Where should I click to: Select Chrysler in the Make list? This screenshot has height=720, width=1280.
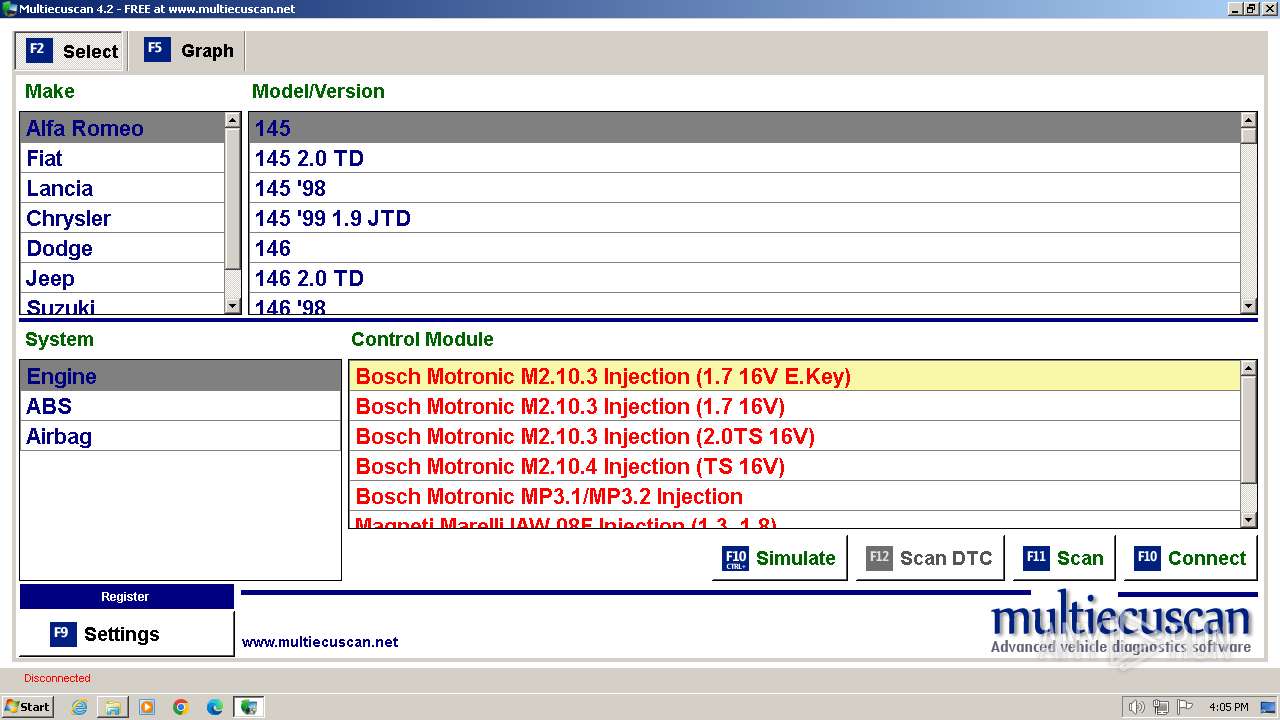tap(122, 218)
